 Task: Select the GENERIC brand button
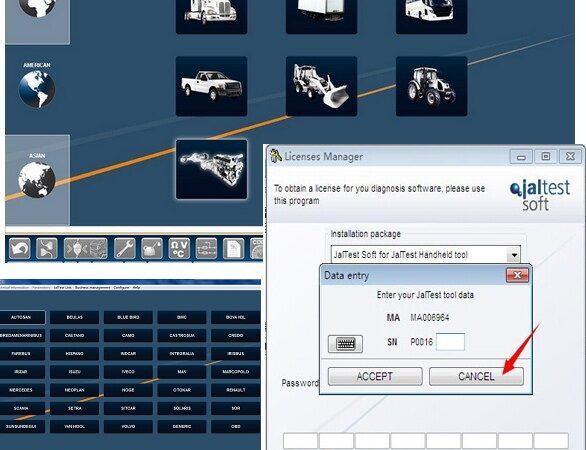click(182, 426)
